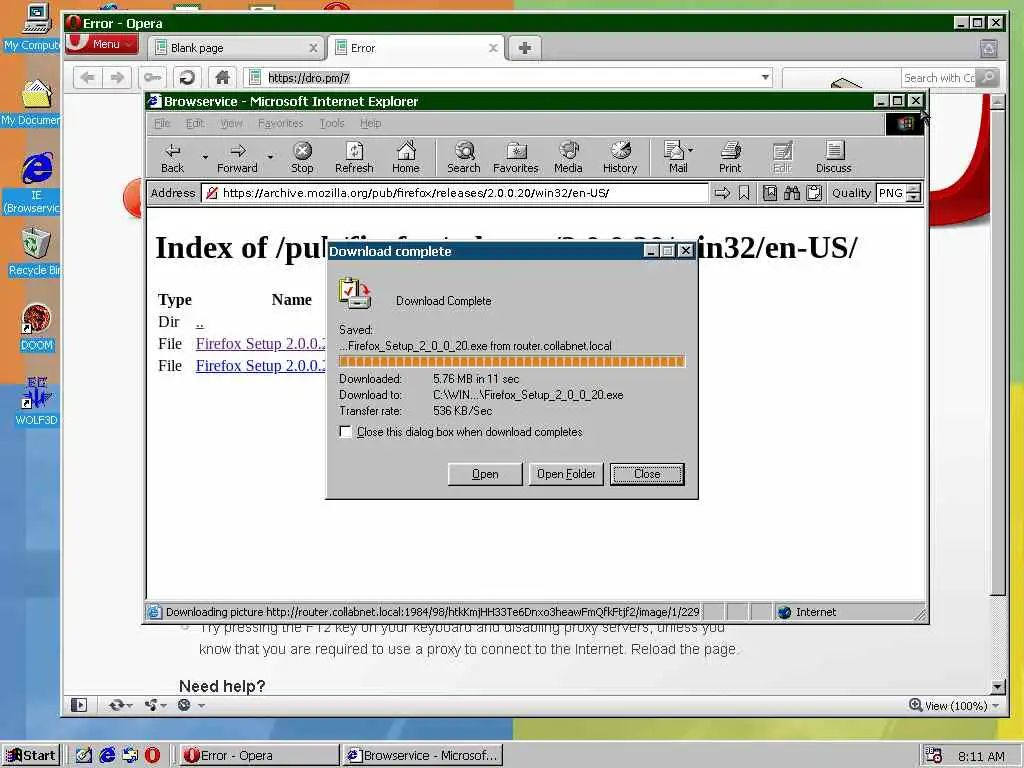Switch to Opera's Blank page tab
1024x768 pixels.
[x=236, y=48]
